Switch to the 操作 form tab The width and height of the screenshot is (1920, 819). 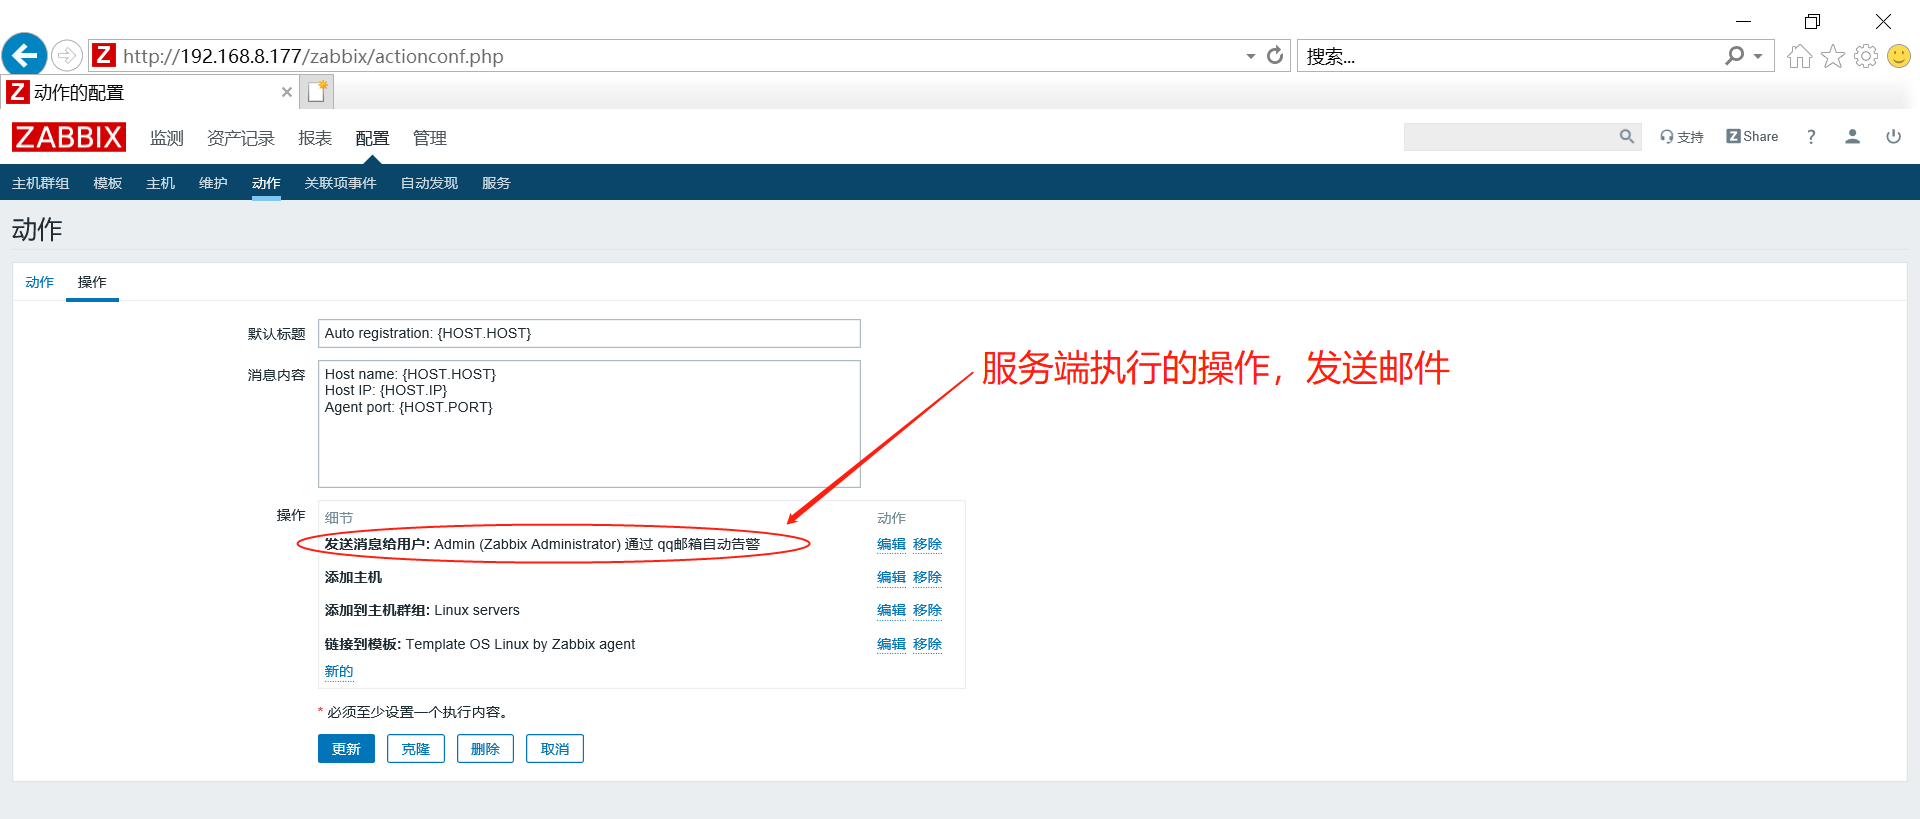click(92, 282)
